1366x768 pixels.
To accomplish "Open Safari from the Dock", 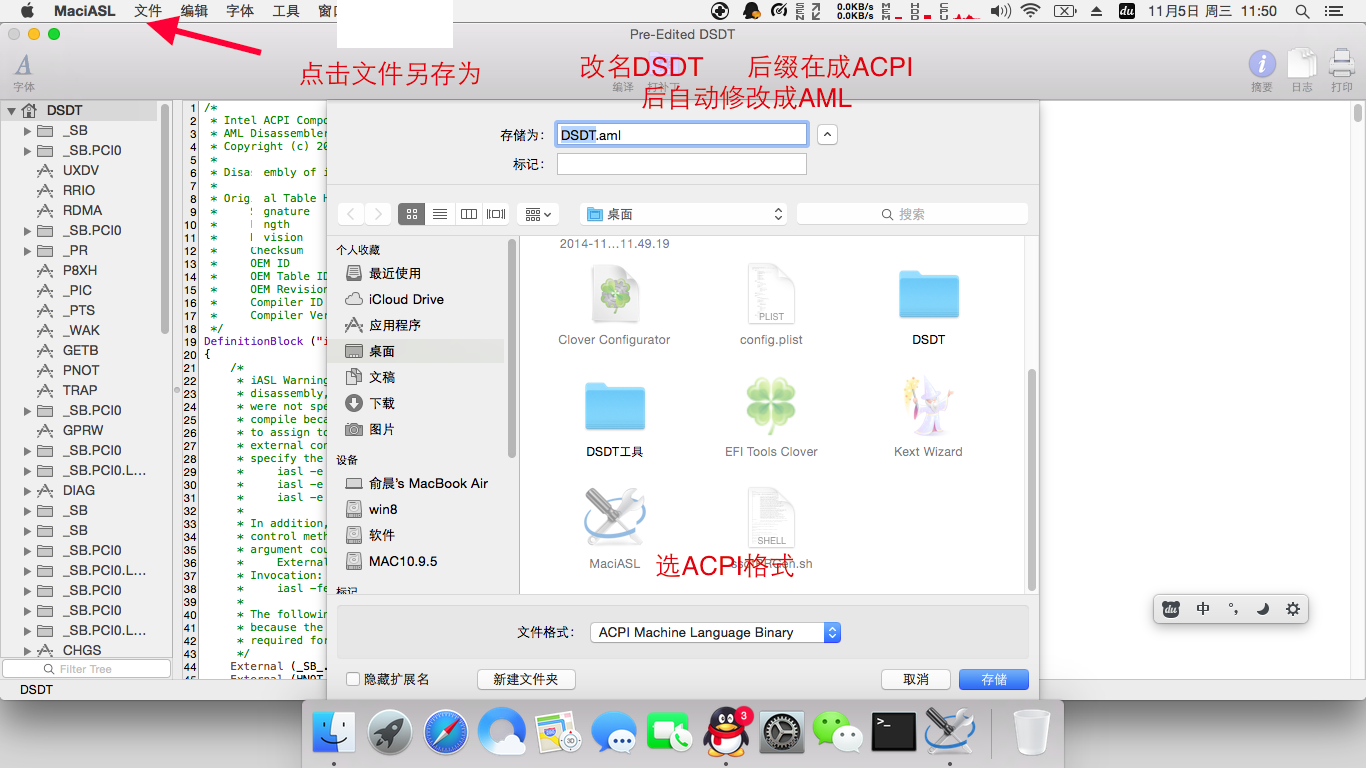I will pyautogui.click(x=445, y=732).
